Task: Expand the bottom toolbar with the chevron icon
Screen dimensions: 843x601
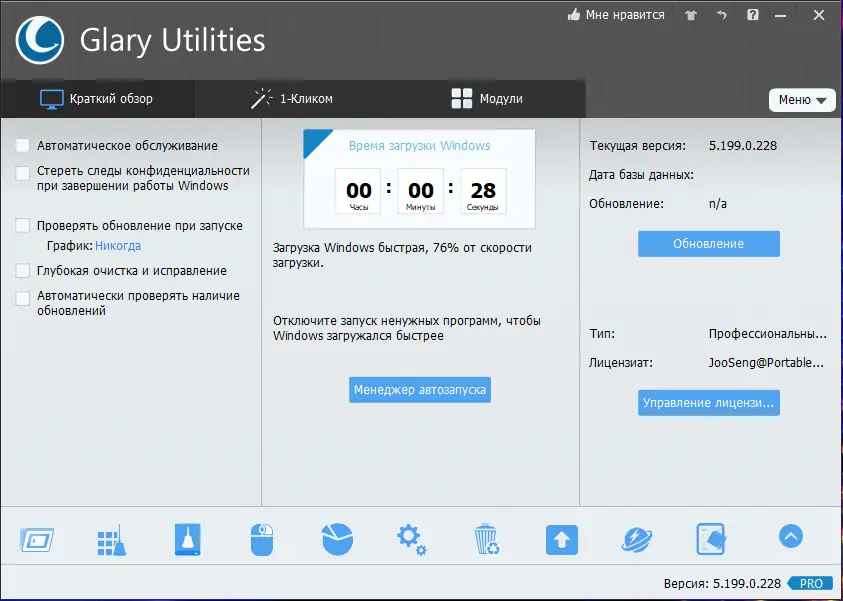Action: (790, 536)
